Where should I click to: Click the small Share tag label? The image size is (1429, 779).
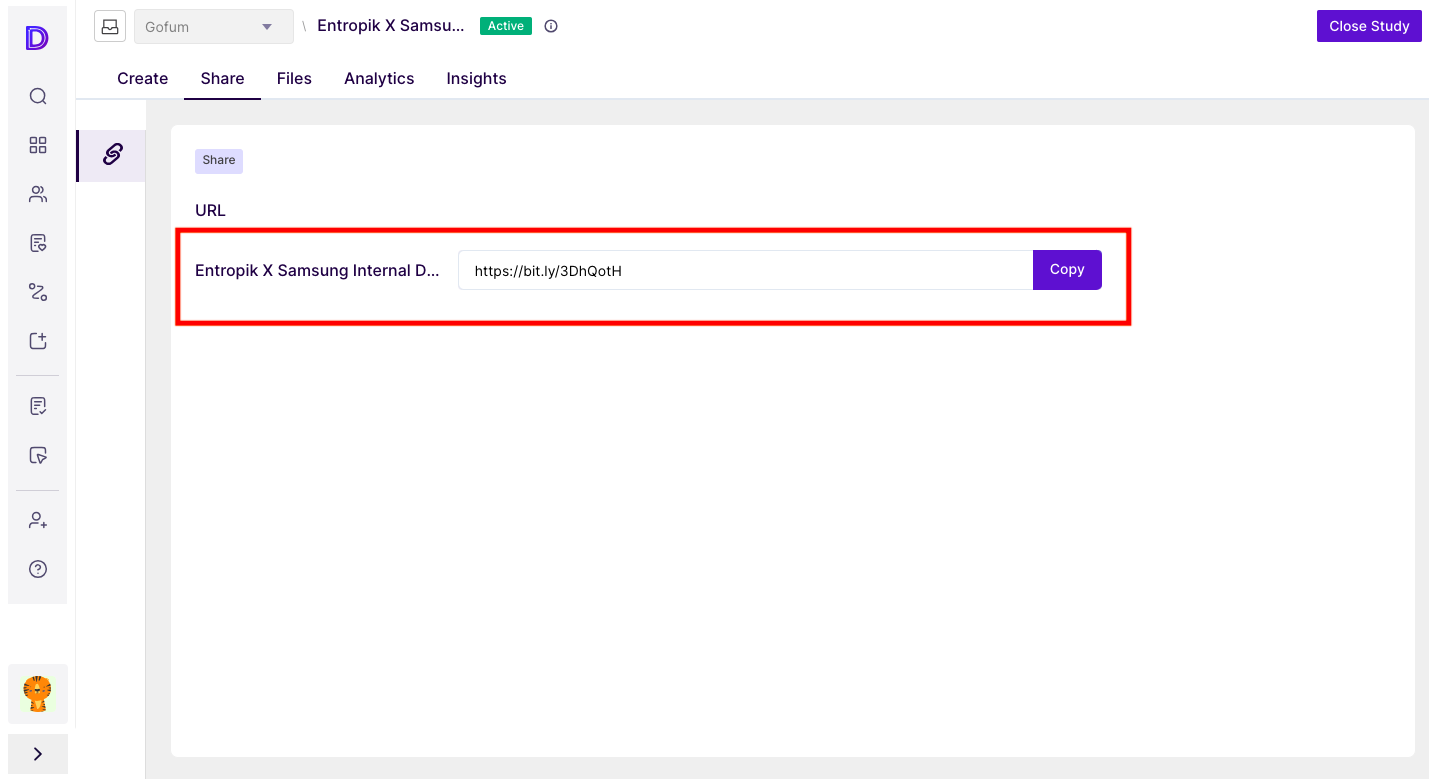click(x=219, y=160)
